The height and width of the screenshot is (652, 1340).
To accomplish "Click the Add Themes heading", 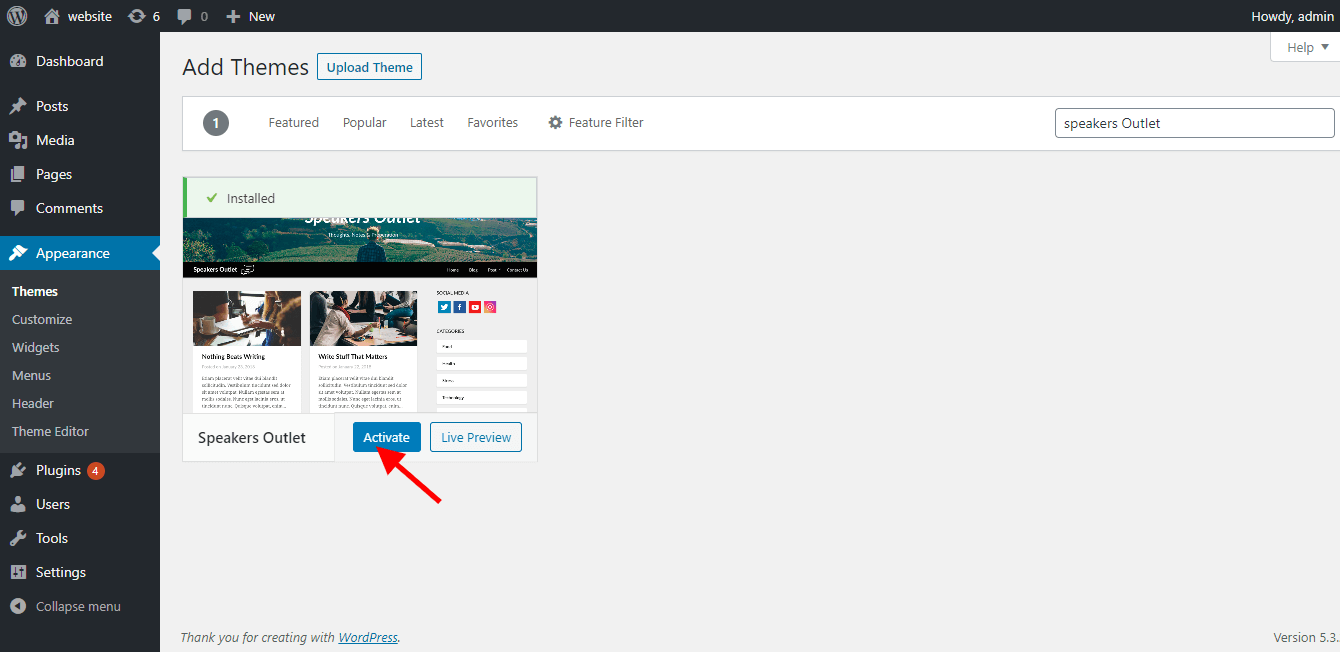I will pos(246,67).
